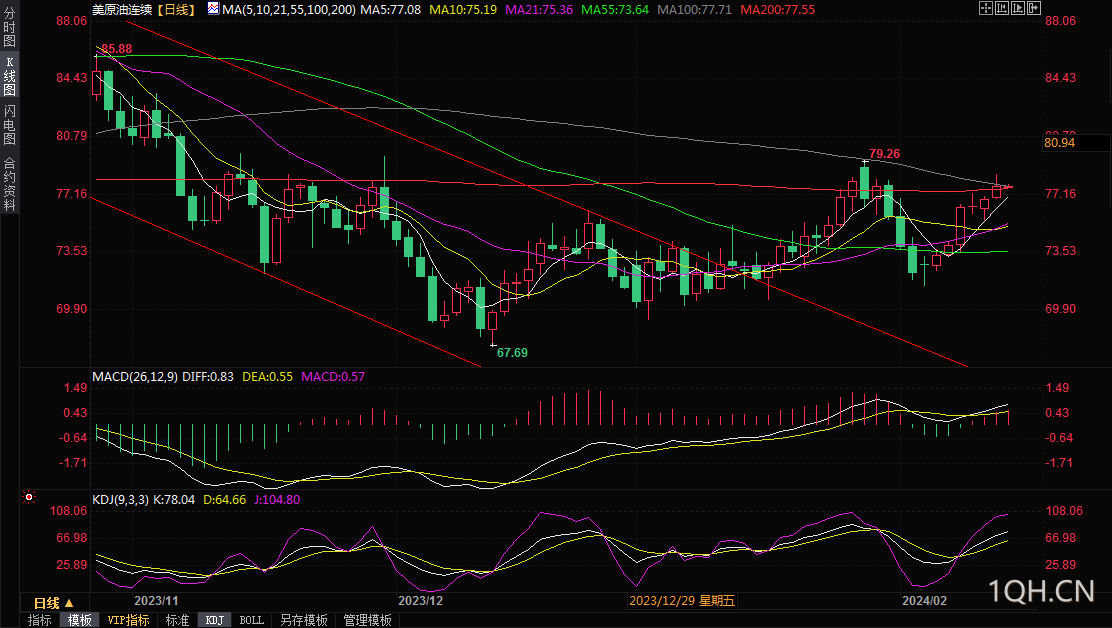Click the chart replay play icon

coord(1018,9)
